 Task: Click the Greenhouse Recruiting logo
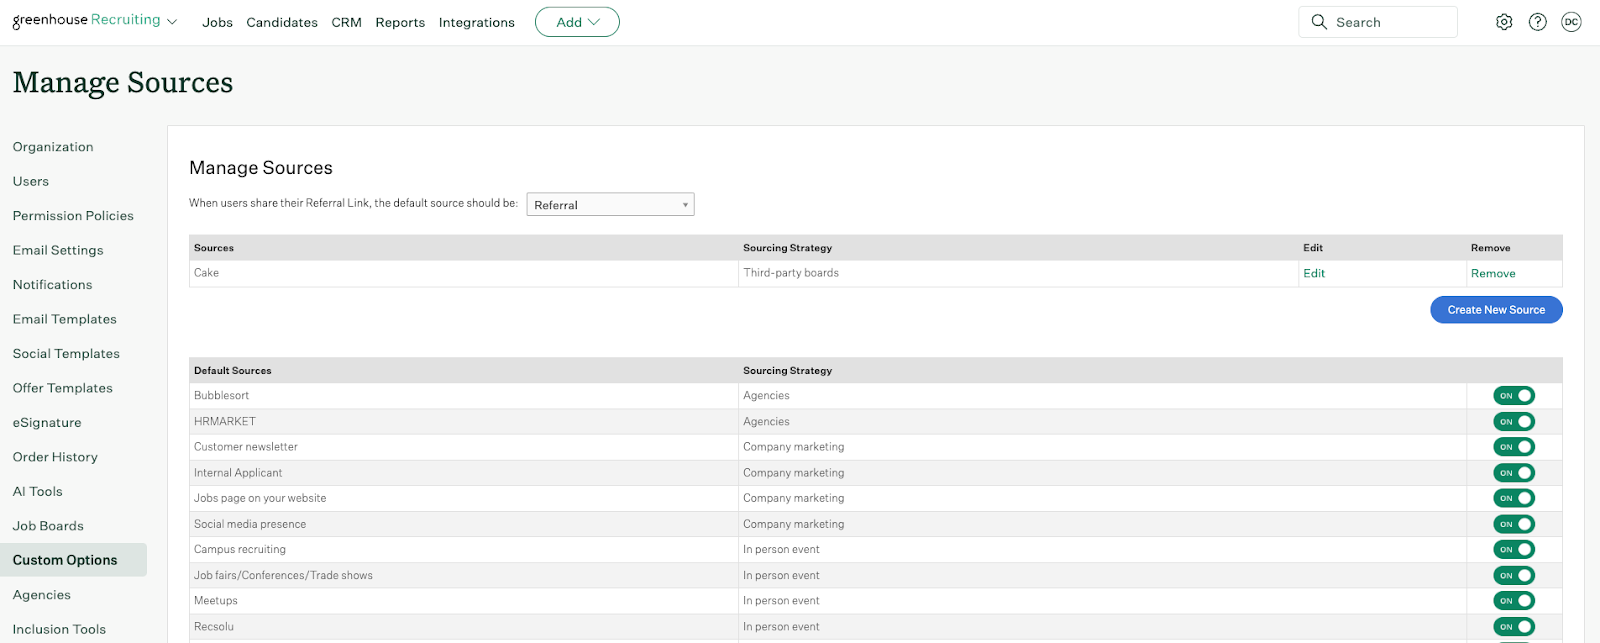point(86,20)
